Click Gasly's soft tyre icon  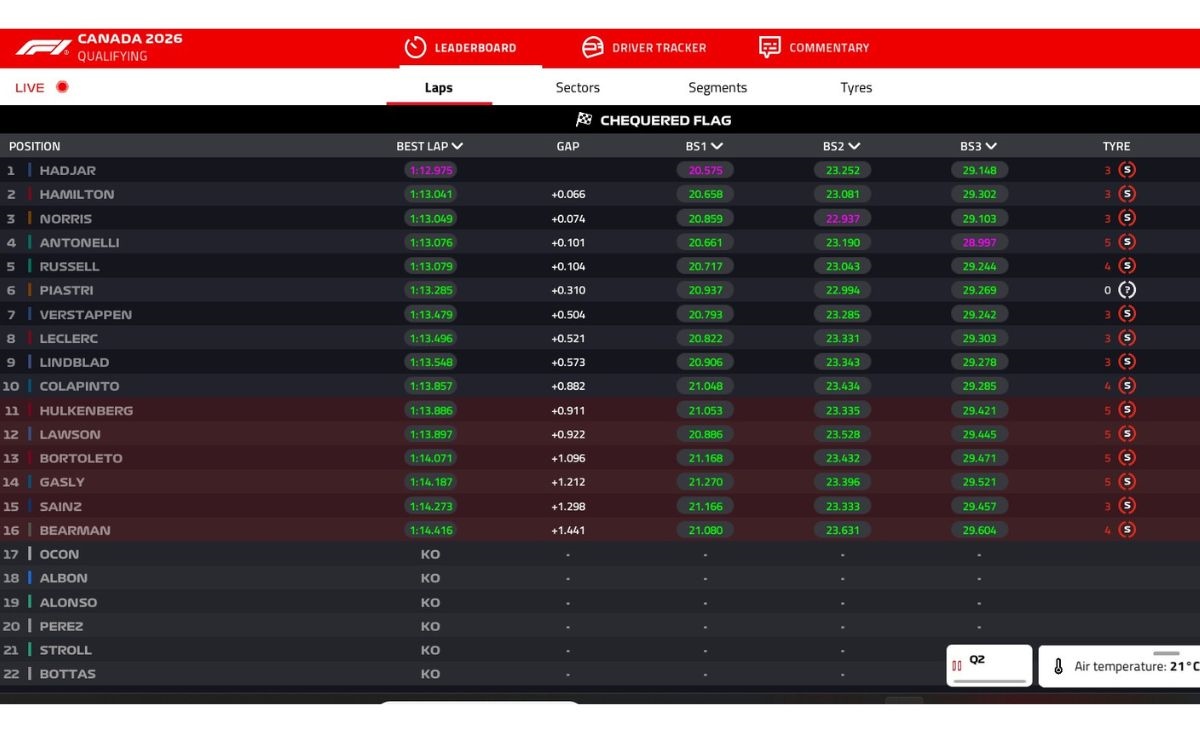[x=1127, y=482]
